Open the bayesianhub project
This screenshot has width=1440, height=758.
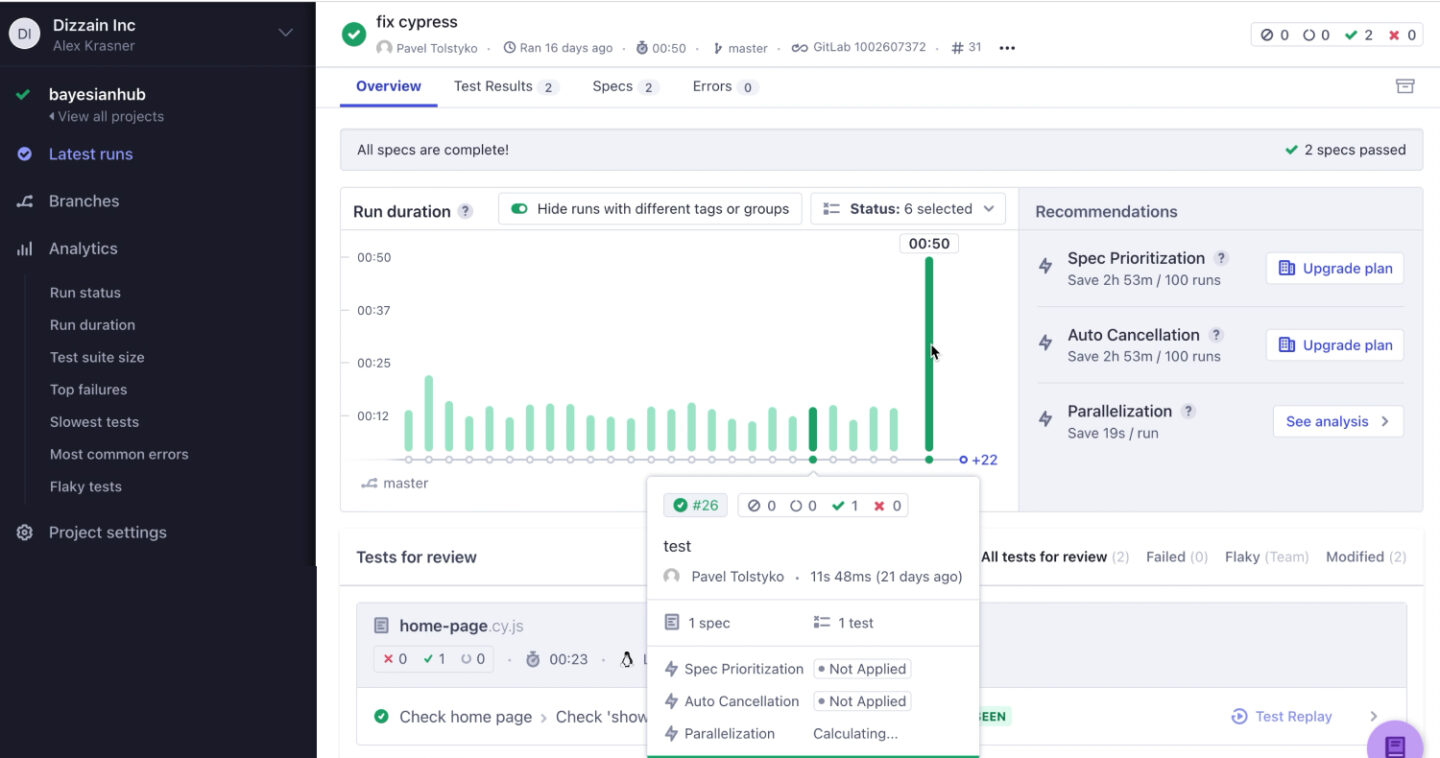point(97,95)
